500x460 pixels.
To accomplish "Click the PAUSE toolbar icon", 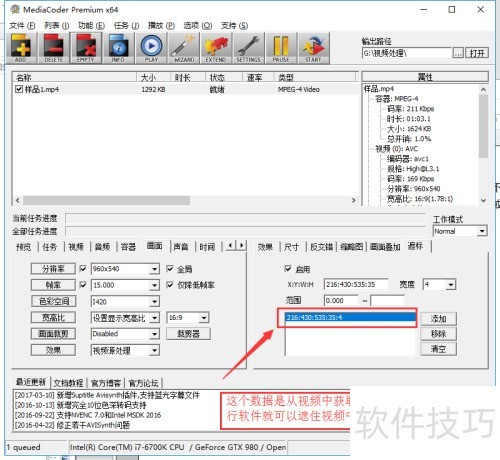I will tap(281, 48).
